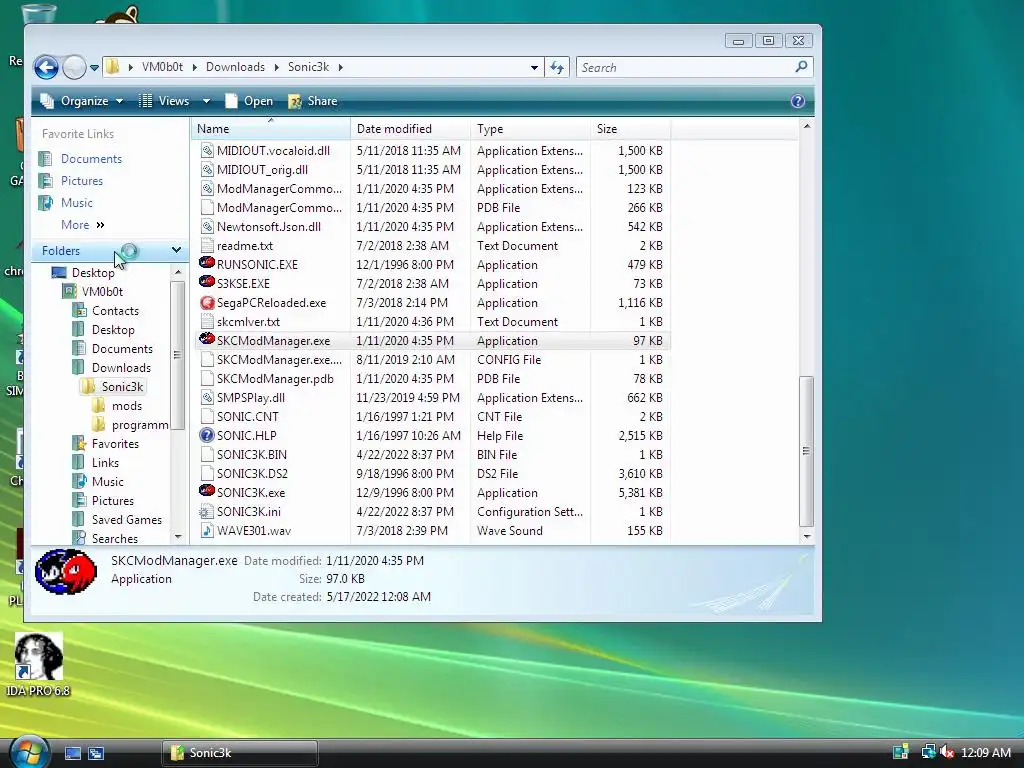This screenshot has width=1024, height=768.
Task: Click Open in the toolbar
Action: tap(249, 101)
